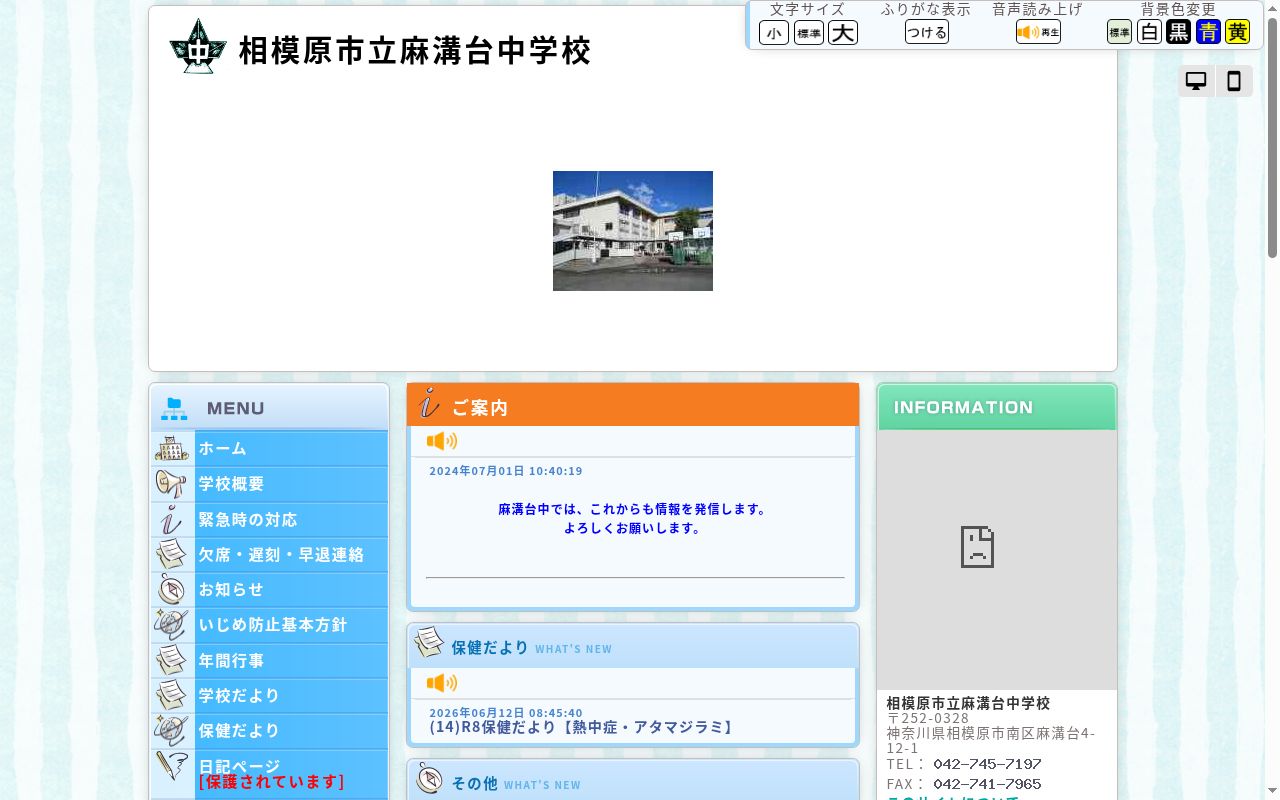This screenshot has height=800, width=1280.
Task: Open 緊急時の対応 menu item
Action: point(270,519)
